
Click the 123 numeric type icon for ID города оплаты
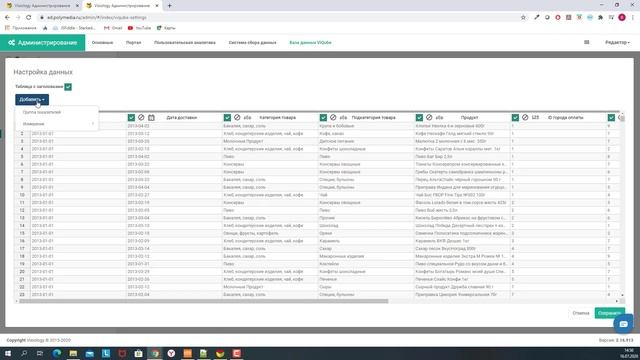tap(535, 118)
